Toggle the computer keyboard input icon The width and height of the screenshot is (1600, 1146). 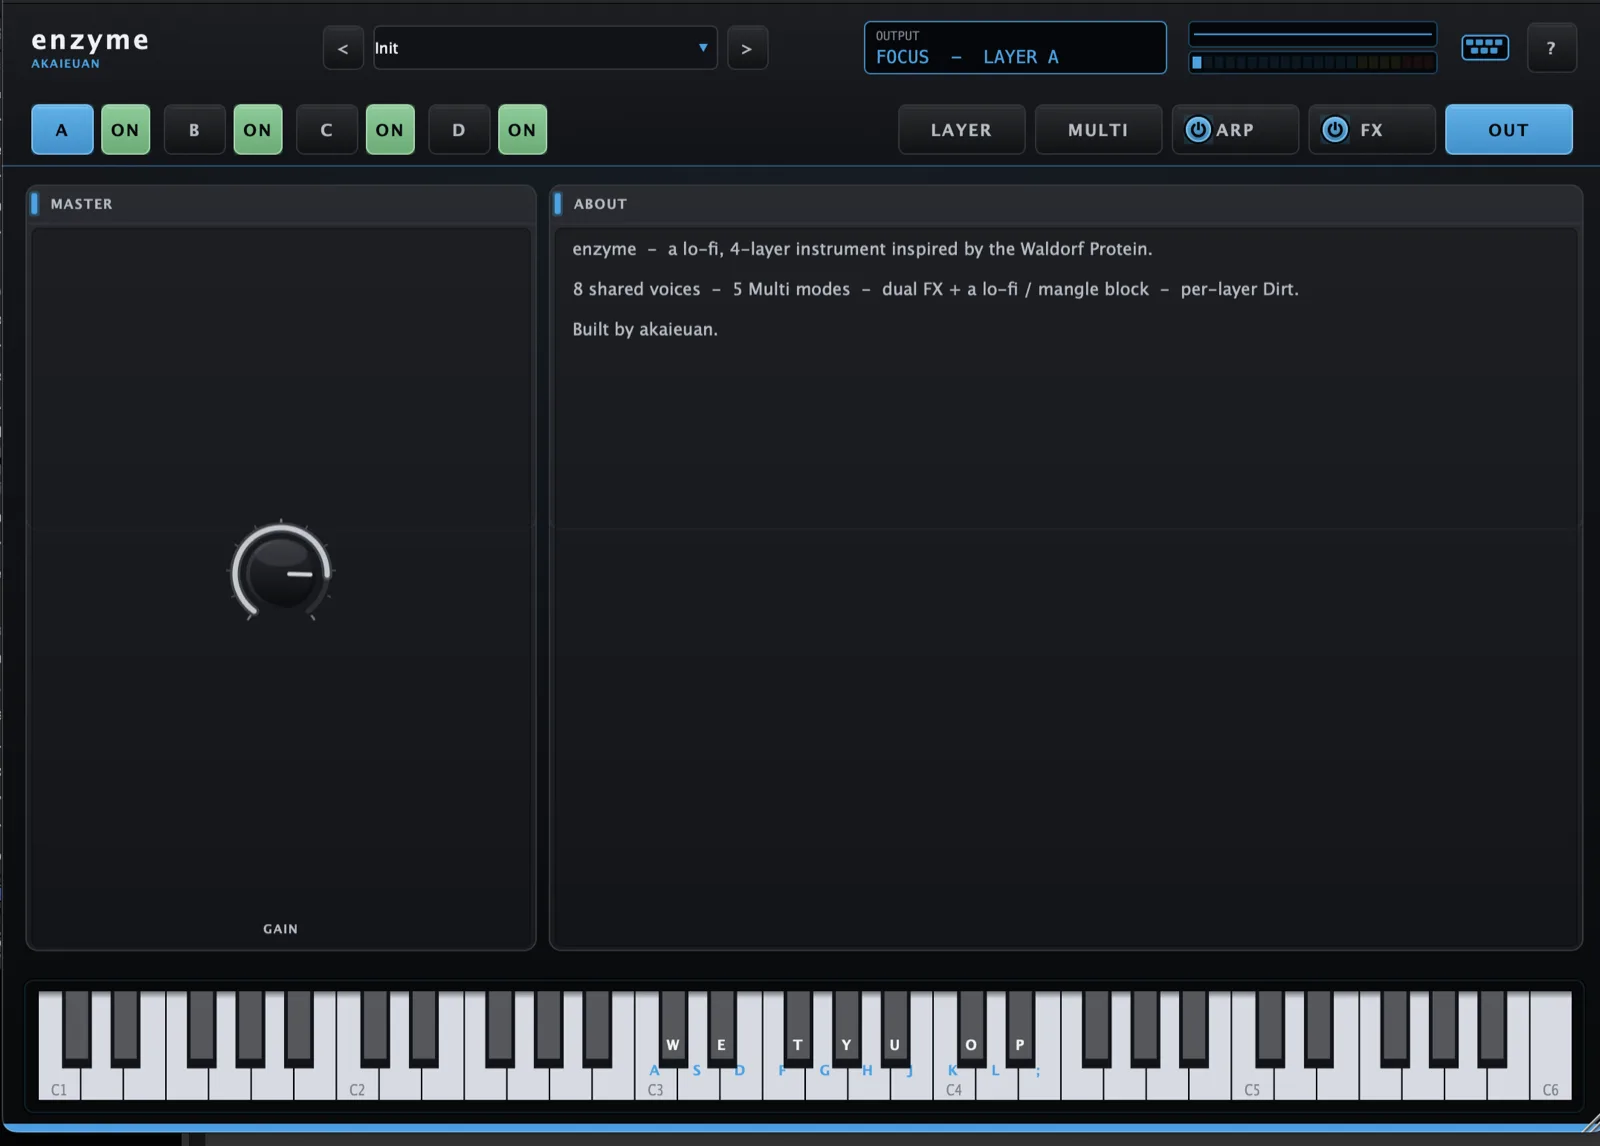click(1485, 47)
